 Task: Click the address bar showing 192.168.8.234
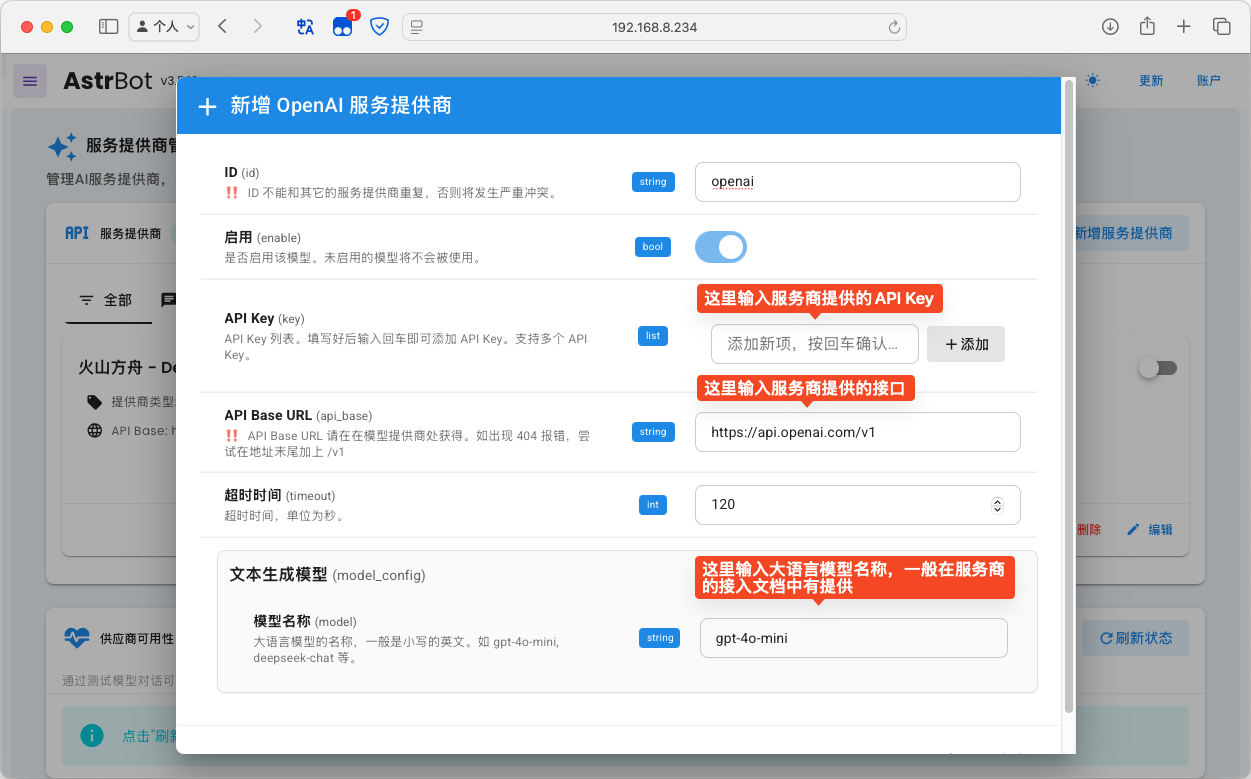(x=654, y=27)
